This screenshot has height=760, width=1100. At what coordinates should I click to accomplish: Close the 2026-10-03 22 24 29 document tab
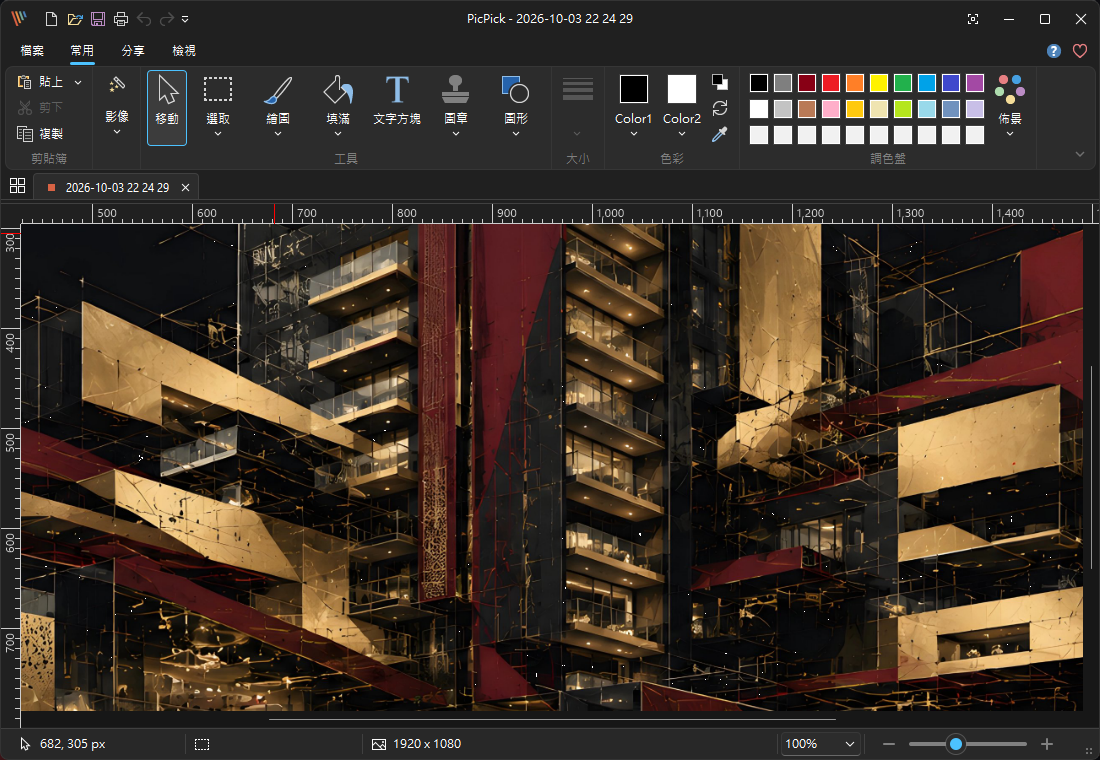(x=185, y=187)
